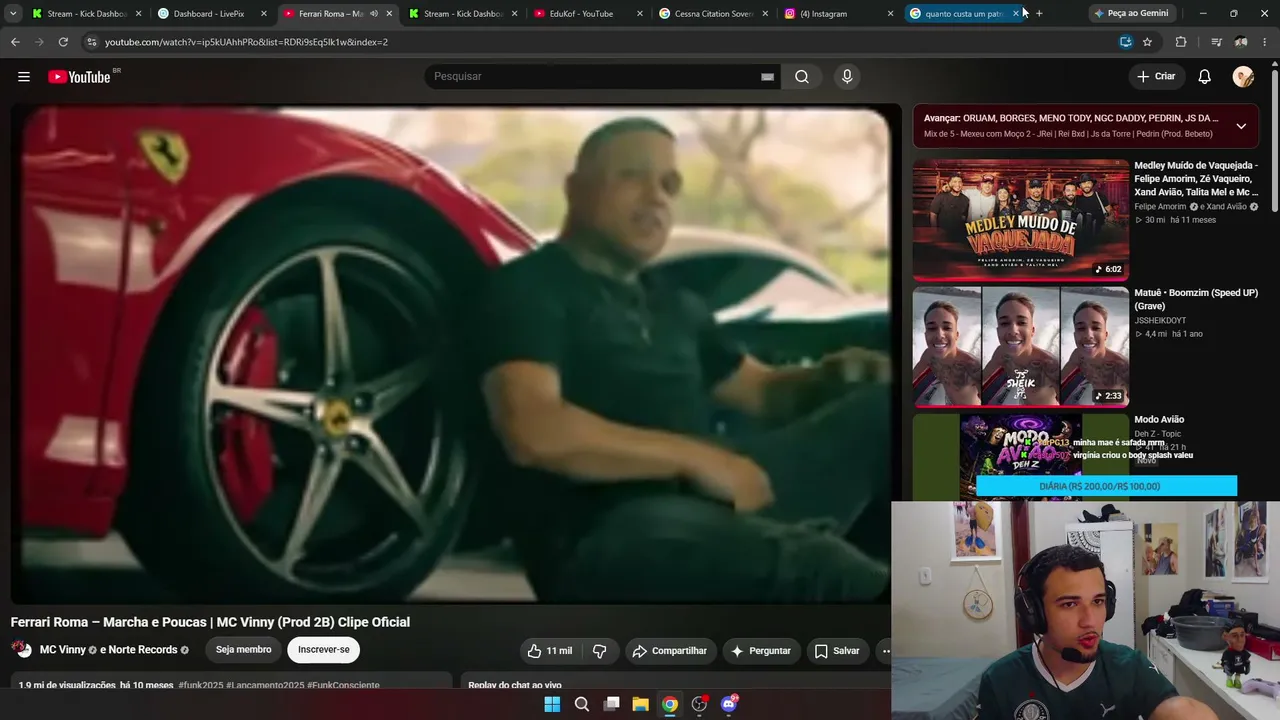1280x720 pixels.
Task: Open Task View on the taskbar
Action: coord(611,704)
